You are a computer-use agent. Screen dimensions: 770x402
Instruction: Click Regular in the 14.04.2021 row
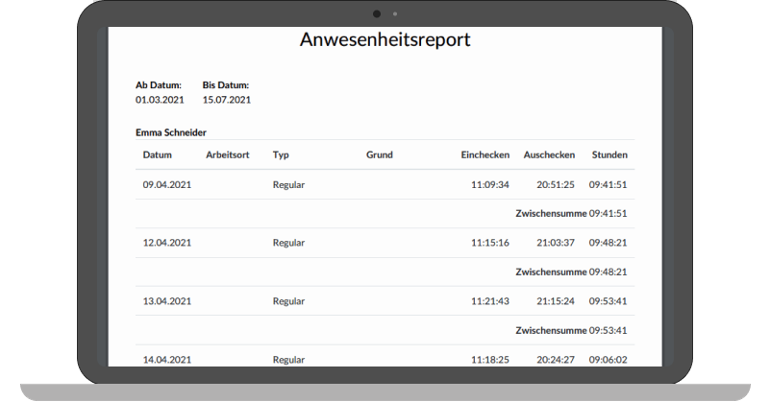[x=289, y=360]
